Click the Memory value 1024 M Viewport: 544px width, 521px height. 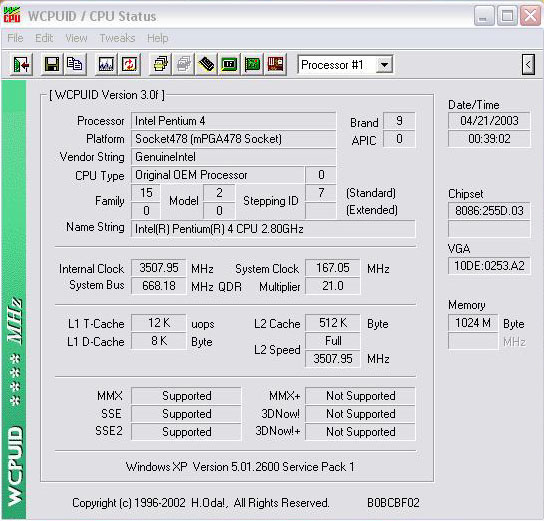[x=473, y=323]
